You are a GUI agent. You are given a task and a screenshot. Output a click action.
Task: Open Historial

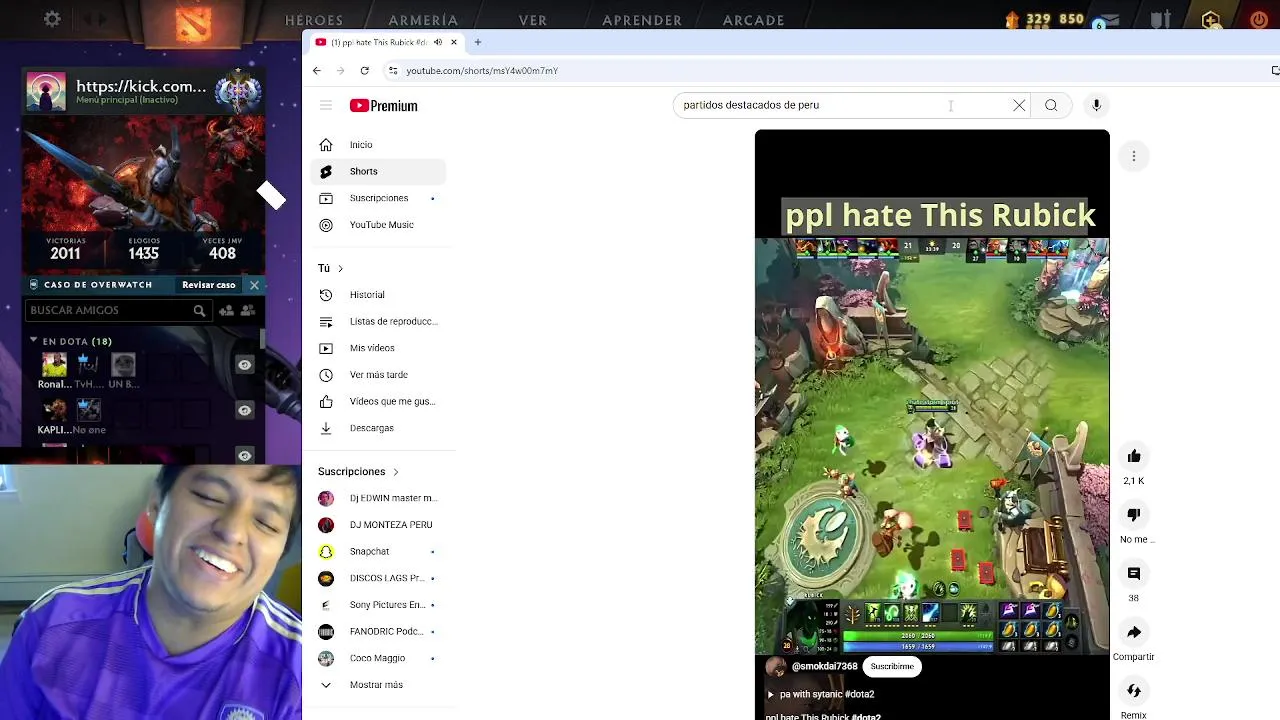tap(378, 295)
